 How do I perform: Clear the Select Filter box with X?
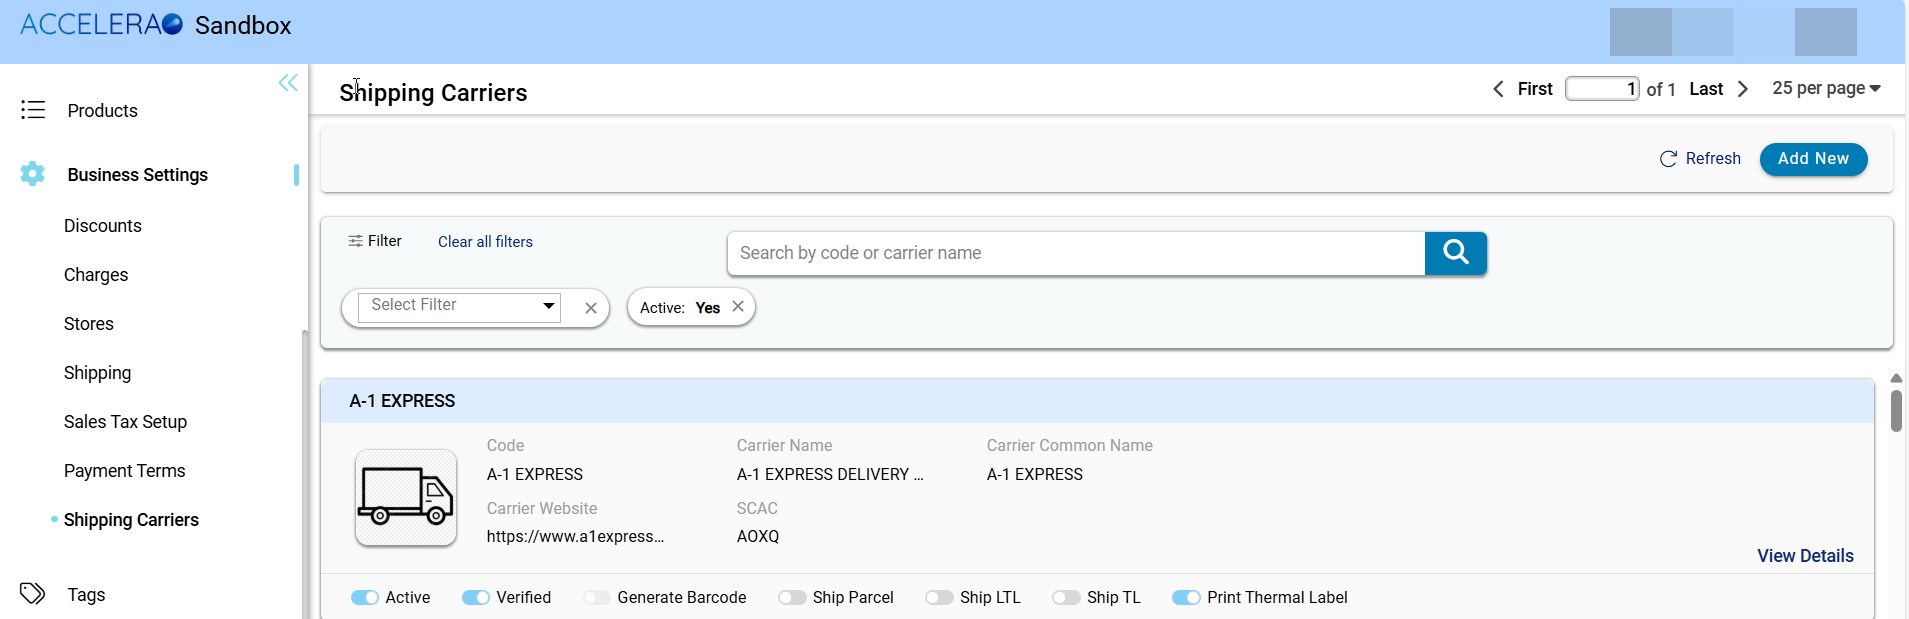591,308
